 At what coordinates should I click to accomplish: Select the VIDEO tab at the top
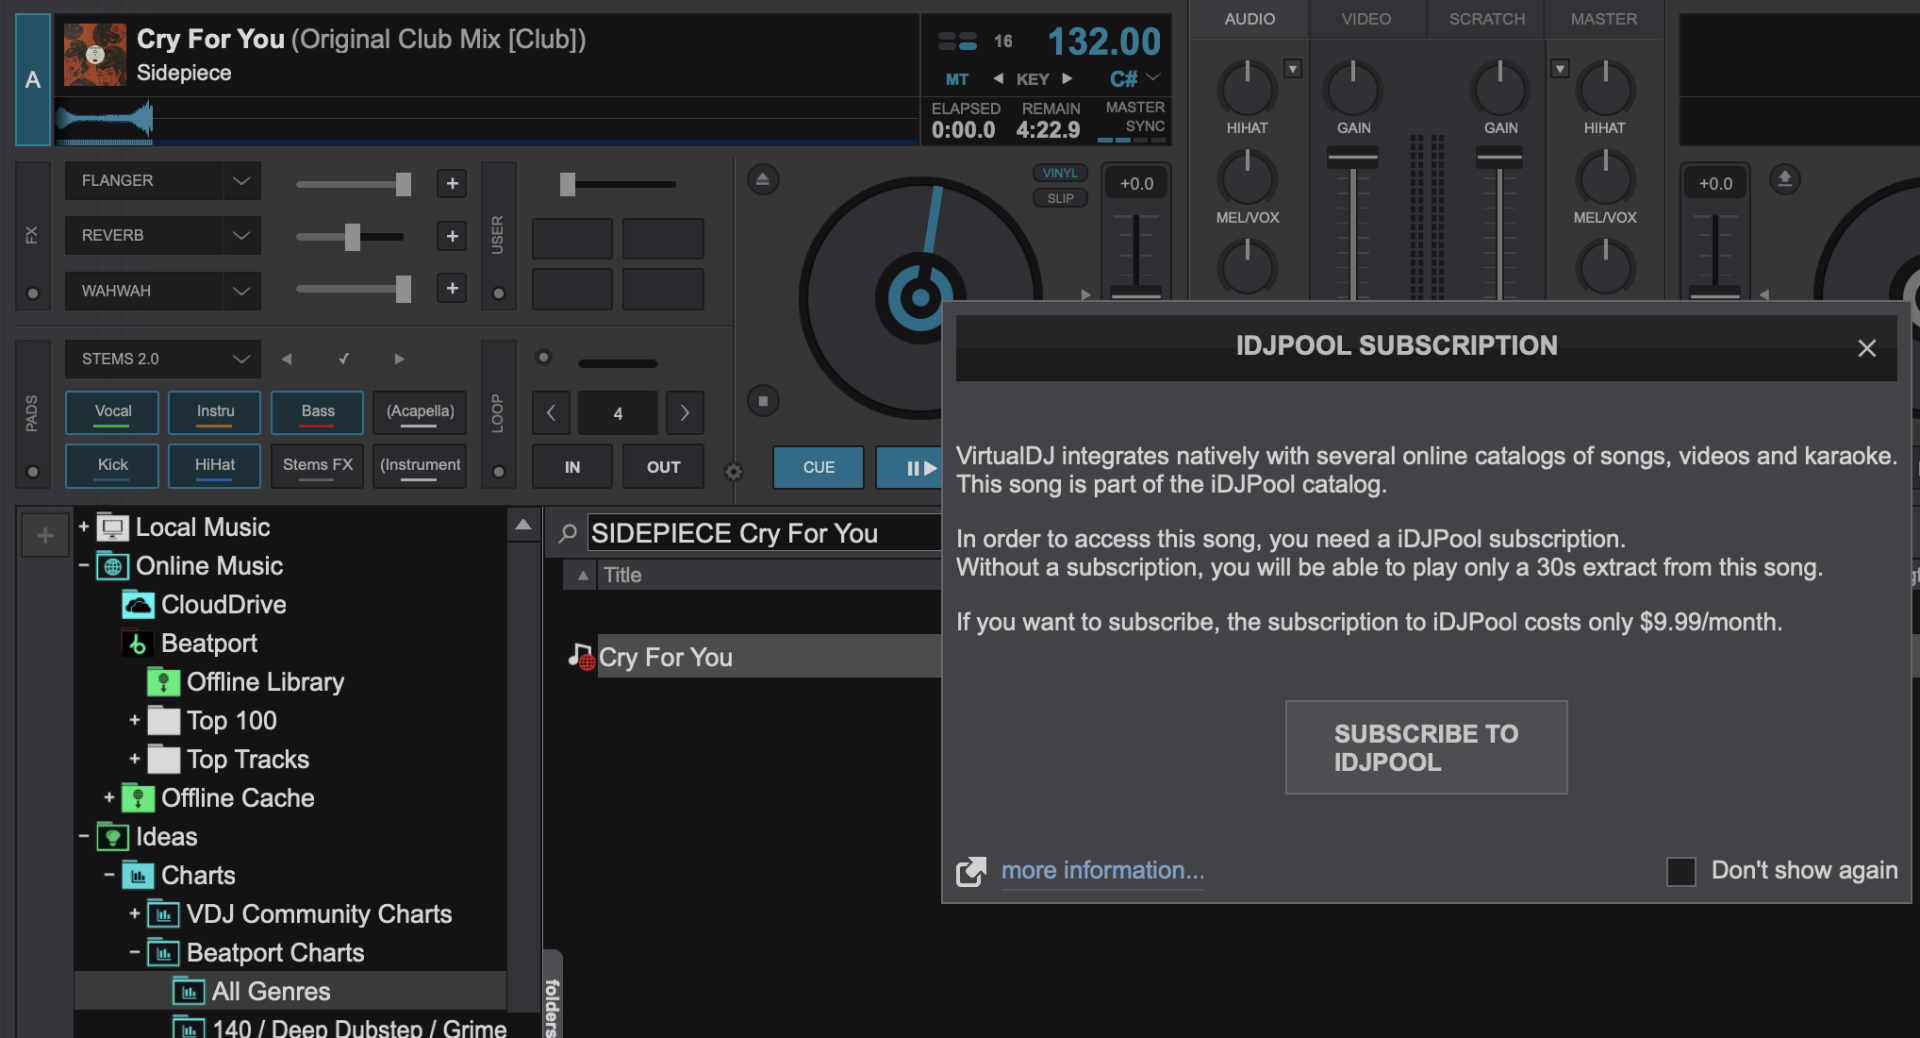1365,18
